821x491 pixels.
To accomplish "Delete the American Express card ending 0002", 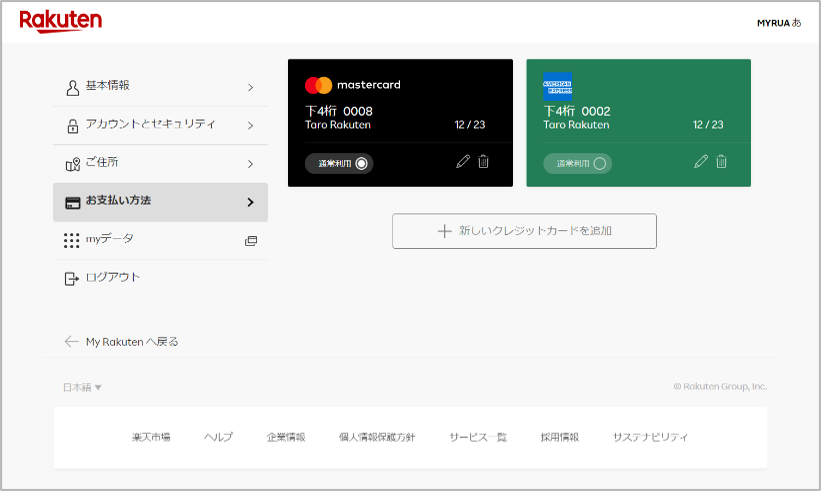I will 722,162.
